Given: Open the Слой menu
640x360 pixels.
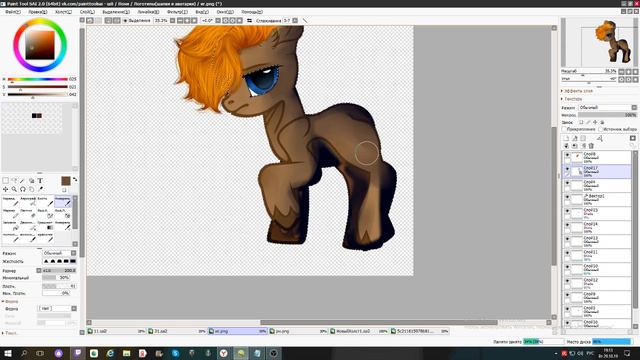Looking at the screenshot, I should coord(87,12).
